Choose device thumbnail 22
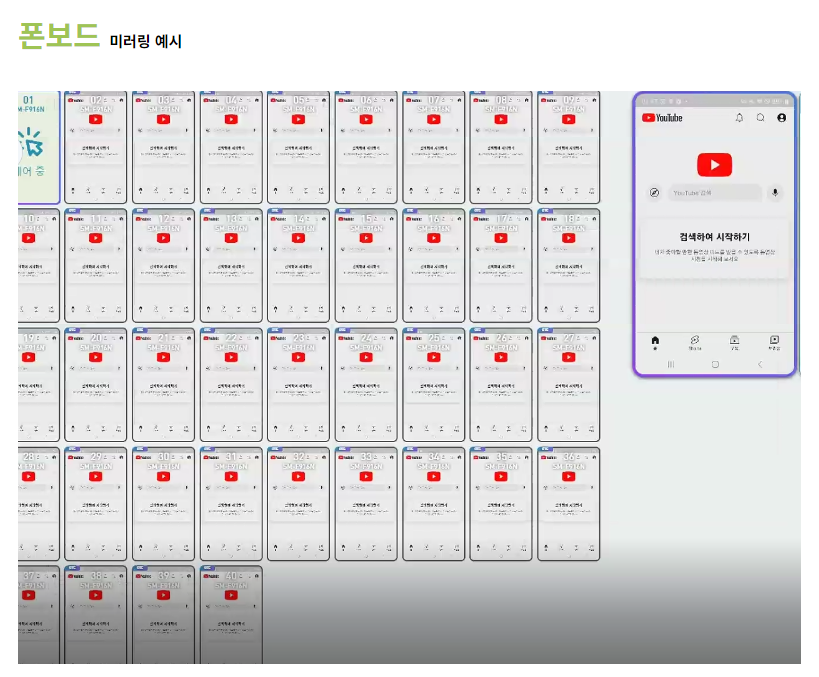 click(231, 384)
